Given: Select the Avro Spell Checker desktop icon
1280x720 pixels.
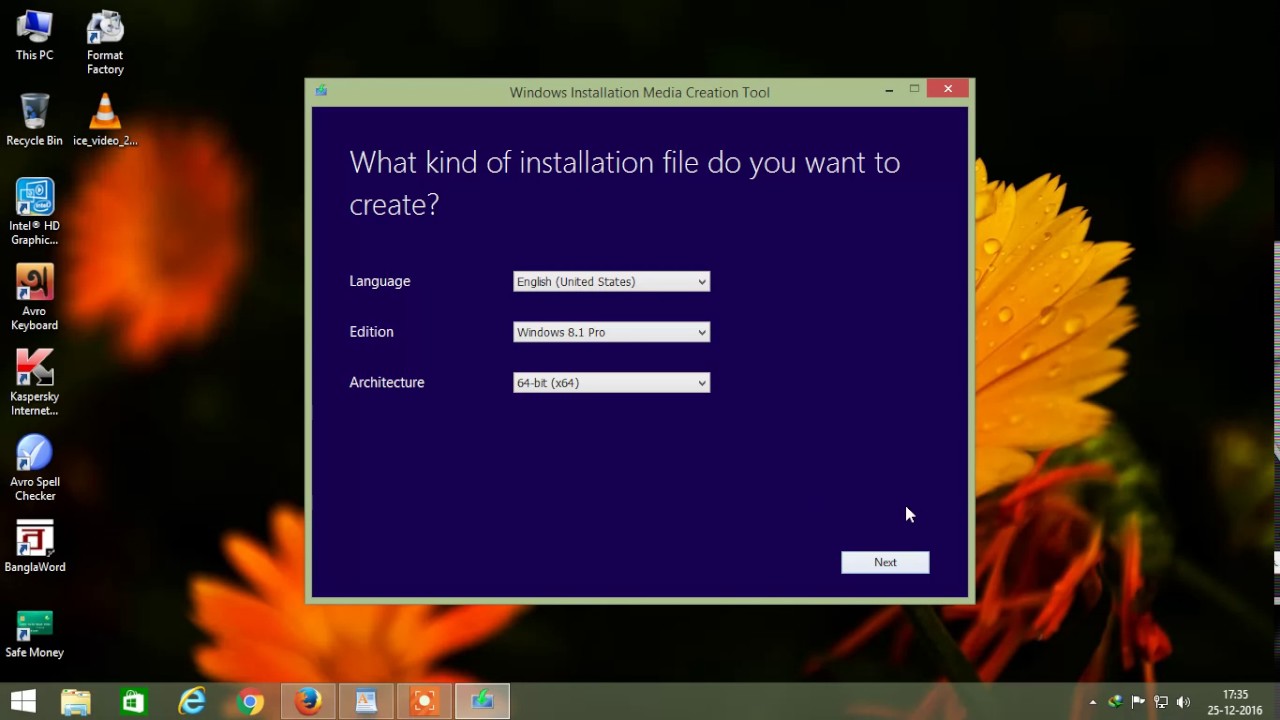Looking at the screenshot, I should [x=34, y=468].
